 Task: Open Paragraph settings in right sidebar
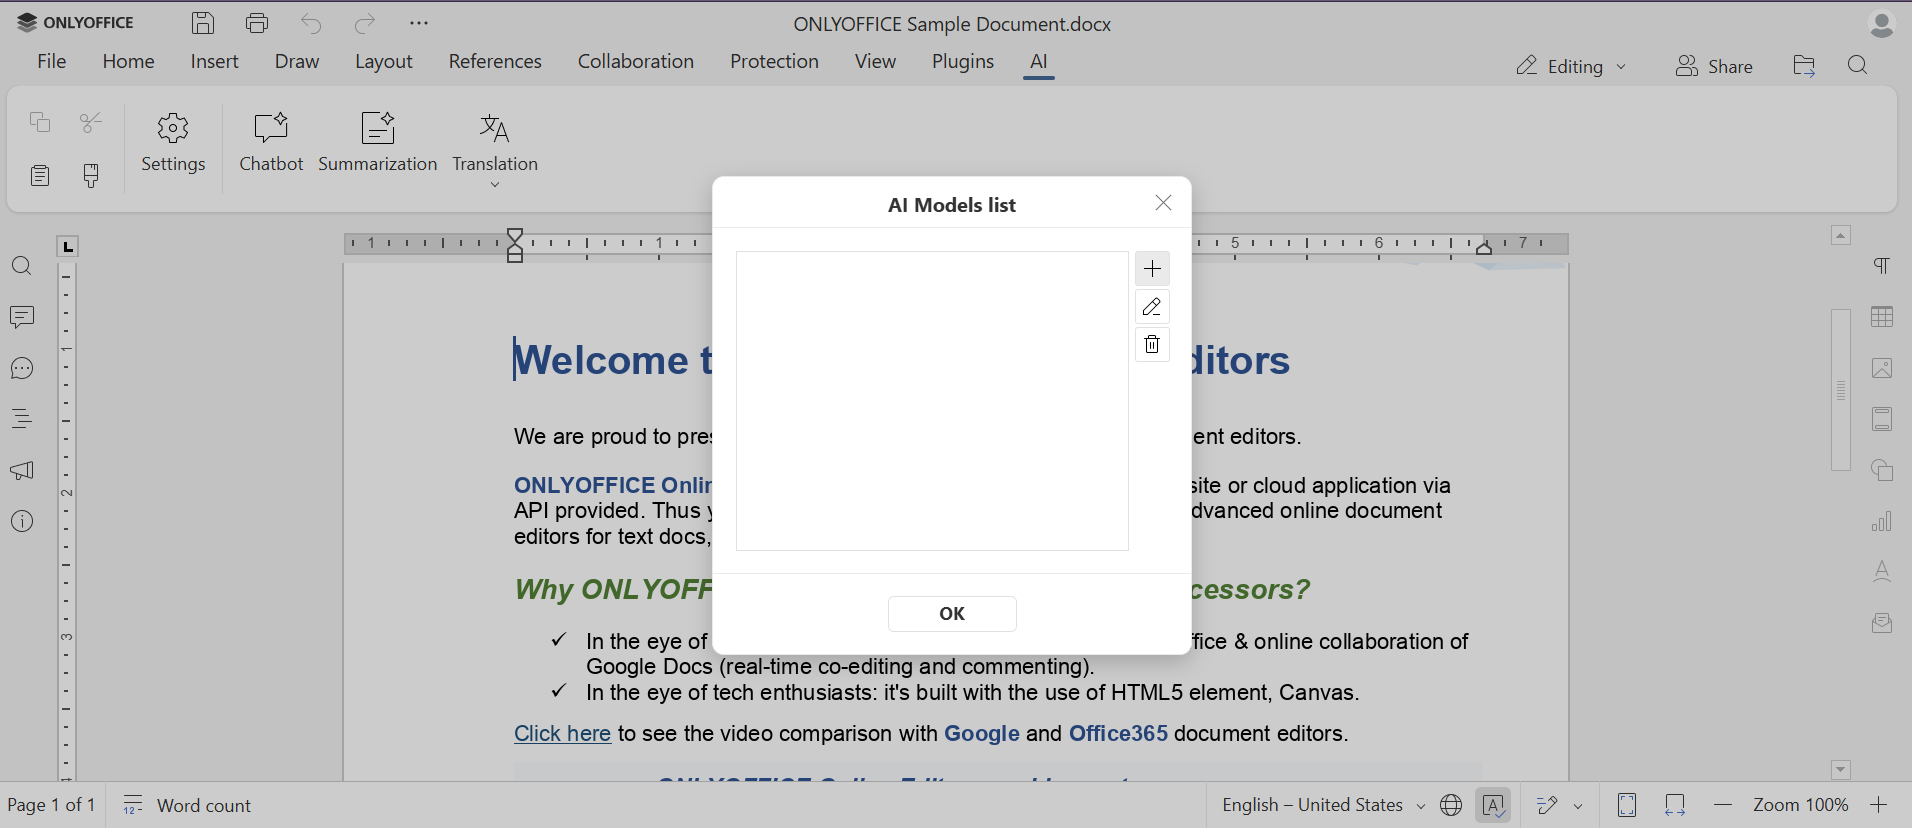tap(1882, 266)
